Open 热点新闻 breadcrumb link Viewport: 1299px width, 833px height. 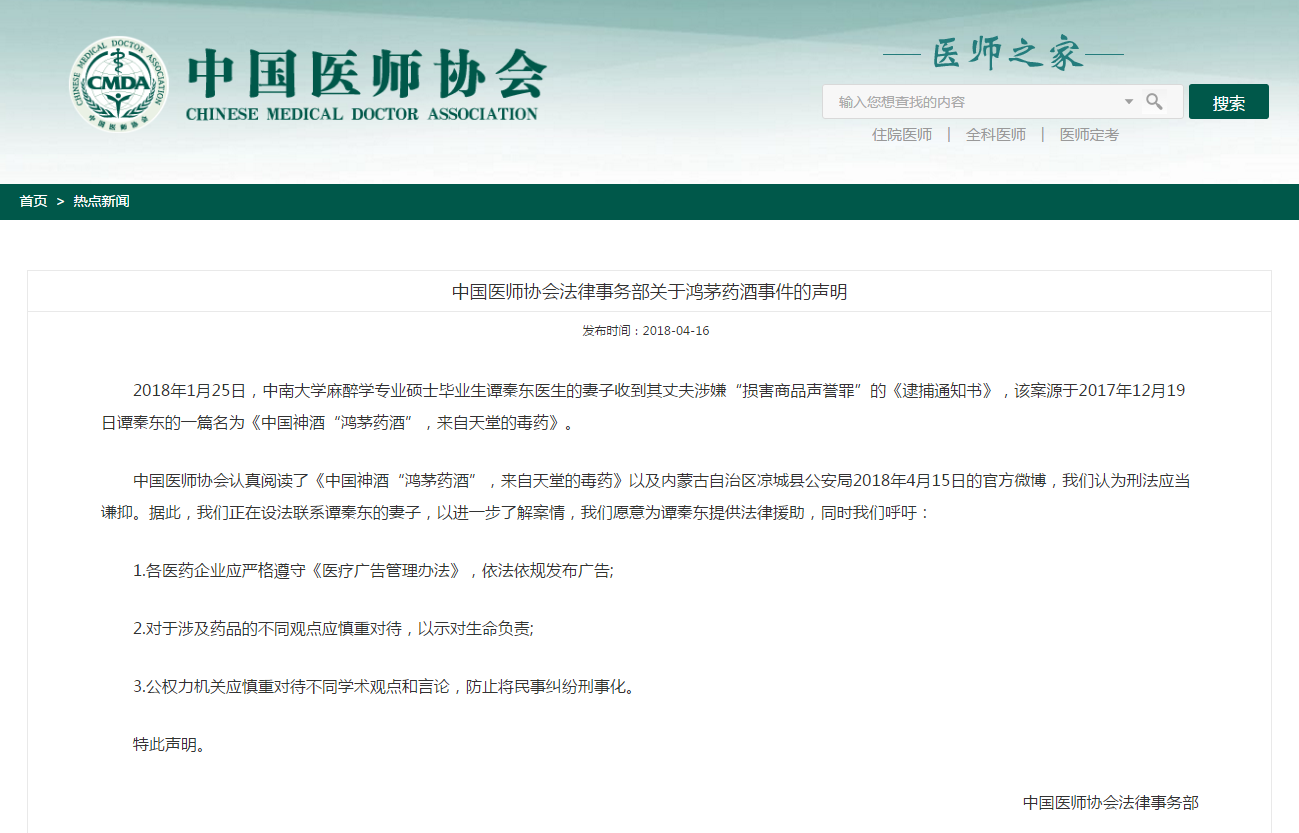pyautogui.click(x=101, y=201)
